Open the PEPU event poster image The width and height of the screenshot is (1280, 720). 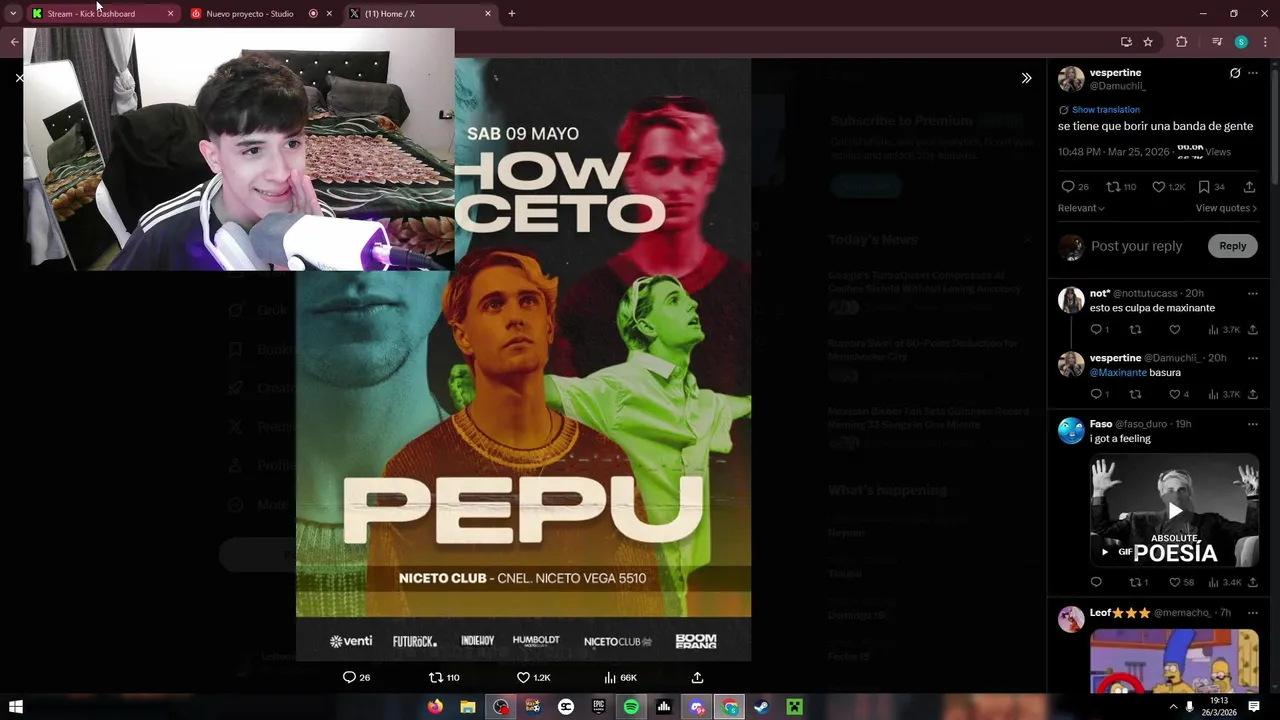(x=523, y=359)
